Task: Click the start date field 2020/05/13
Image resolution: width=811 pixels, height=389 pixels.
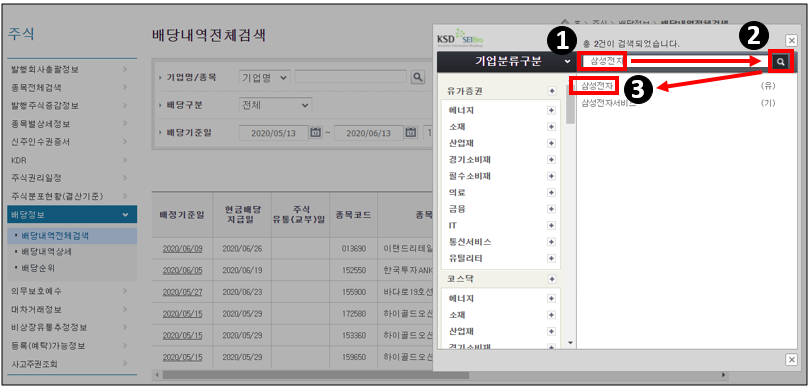Action: point(274,133)
